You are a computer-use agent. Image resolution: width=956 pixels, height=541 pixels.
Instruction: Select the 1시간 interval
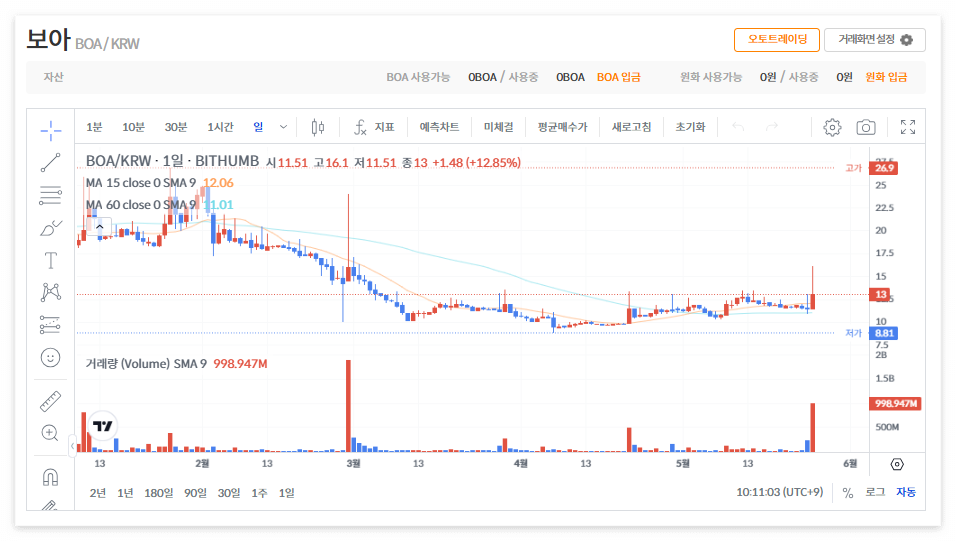tap(220, 127)
